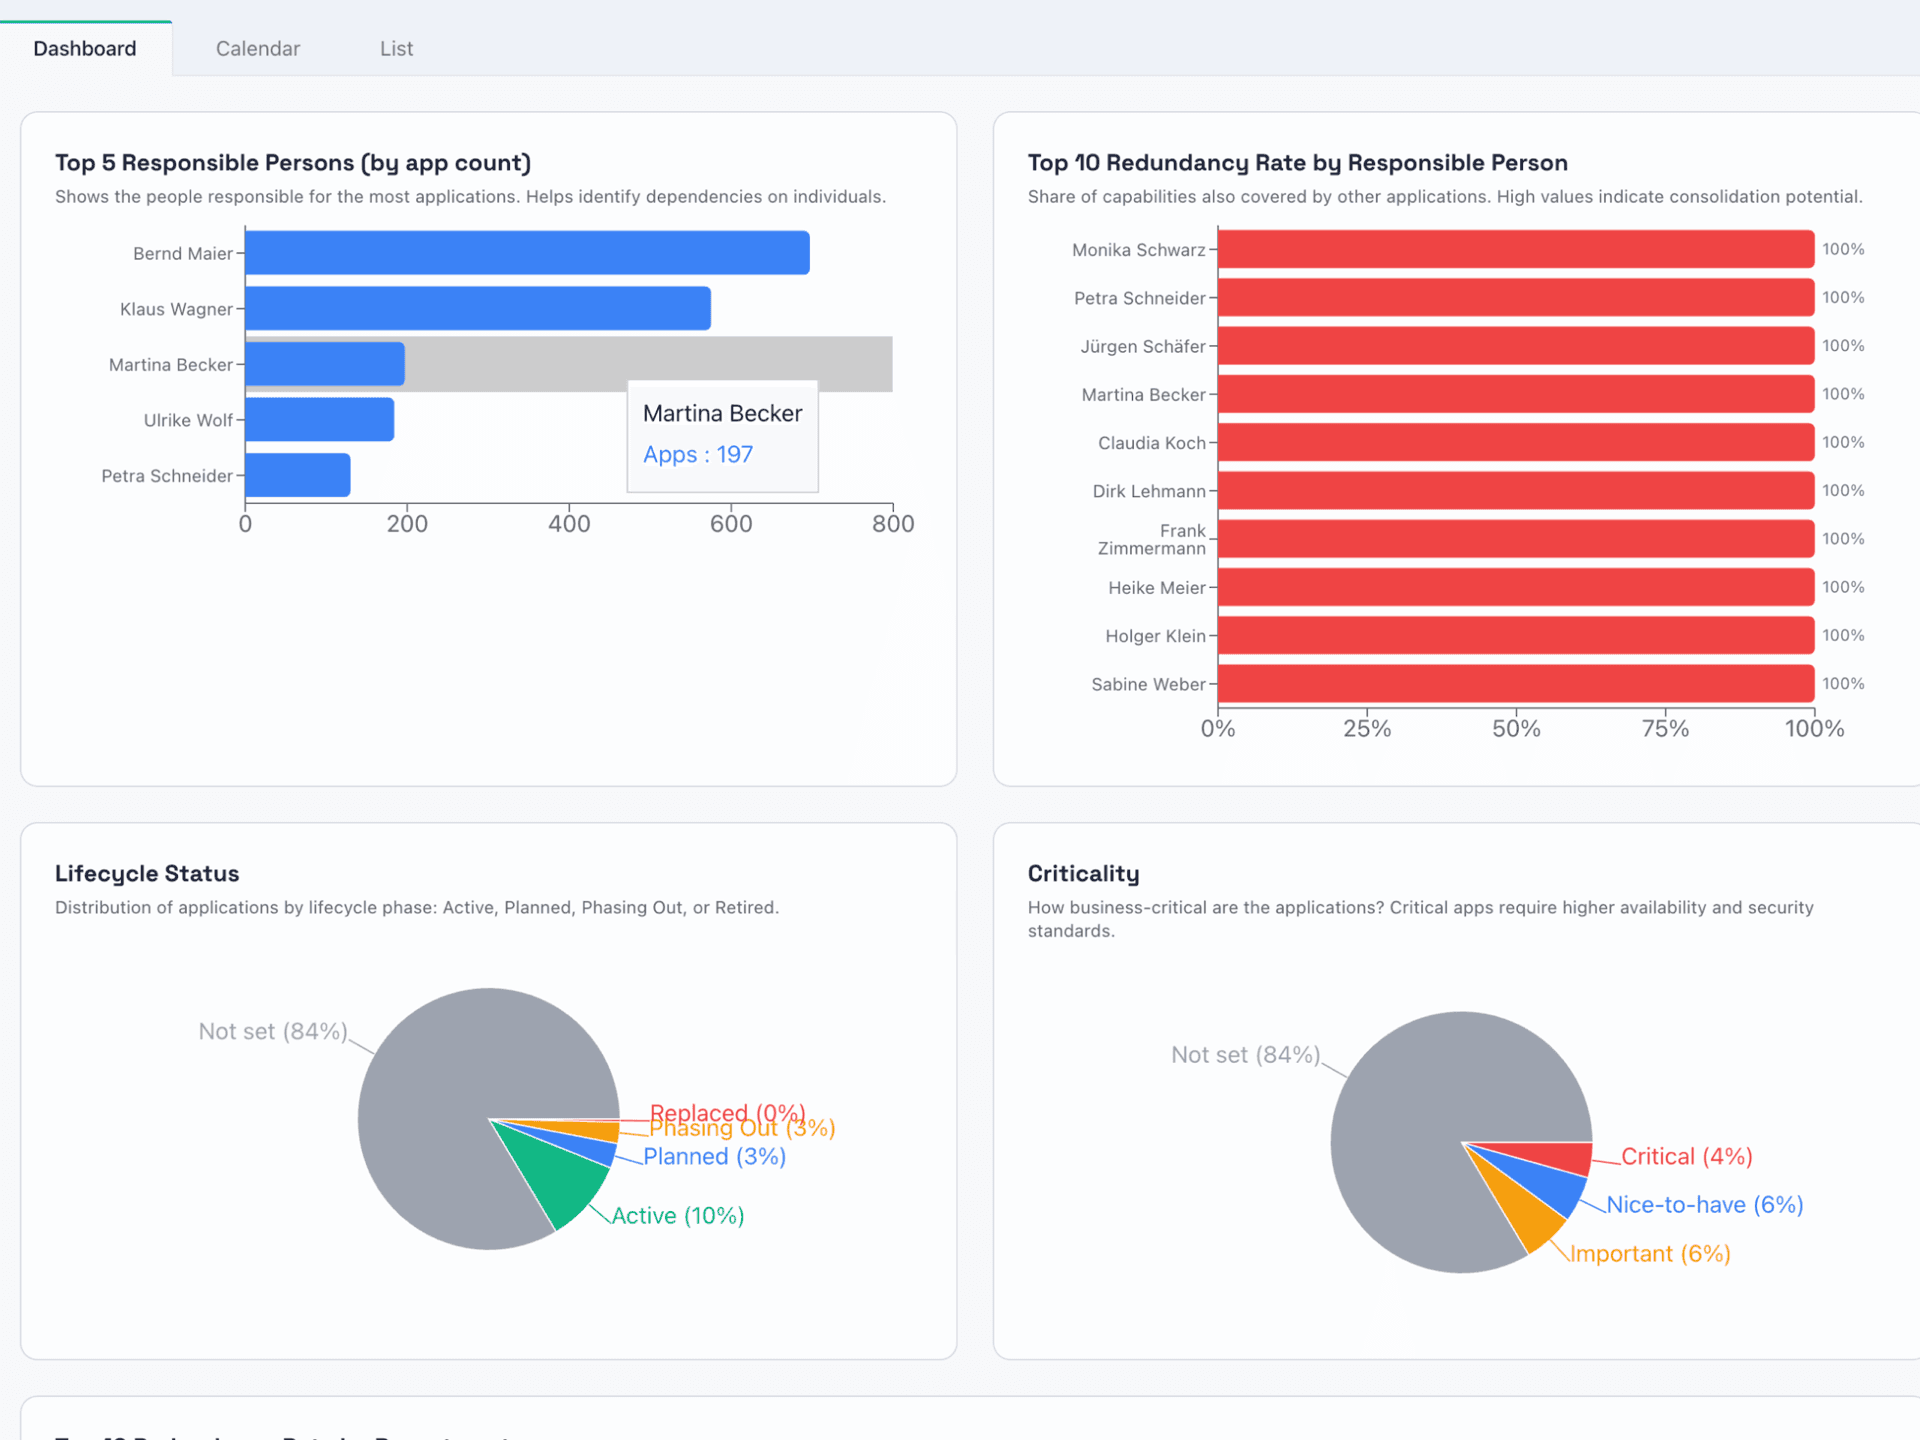Click Klaus Wagner's blue bar
Viewport: 1920px width, 1440px height.
click(x=478, y=309)
